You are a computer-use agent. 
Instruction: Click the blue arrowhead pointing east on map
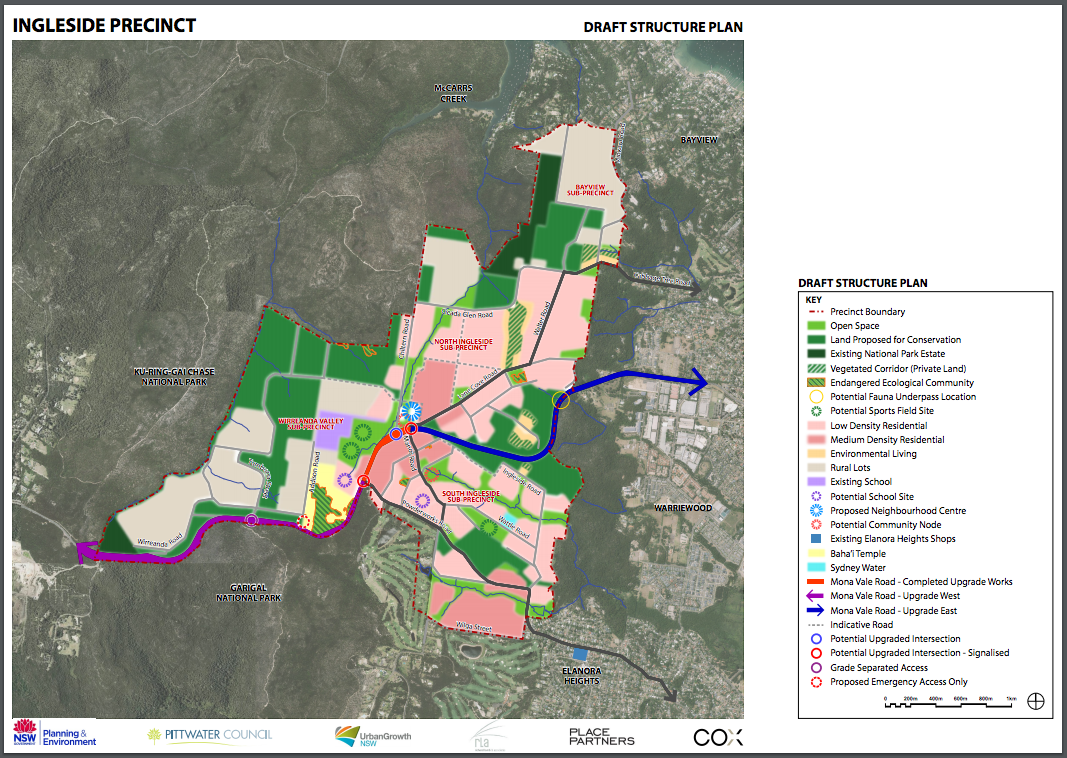pyautogui.click(x=700, y=381)
